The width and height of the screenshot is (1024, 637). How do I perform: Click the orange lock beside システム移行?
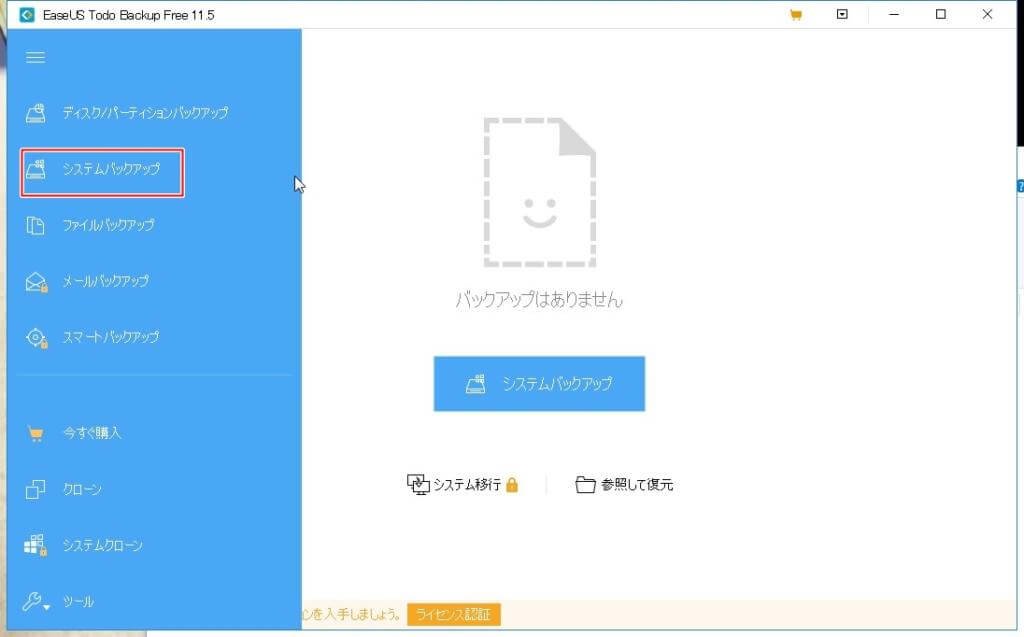click(512, 485)
